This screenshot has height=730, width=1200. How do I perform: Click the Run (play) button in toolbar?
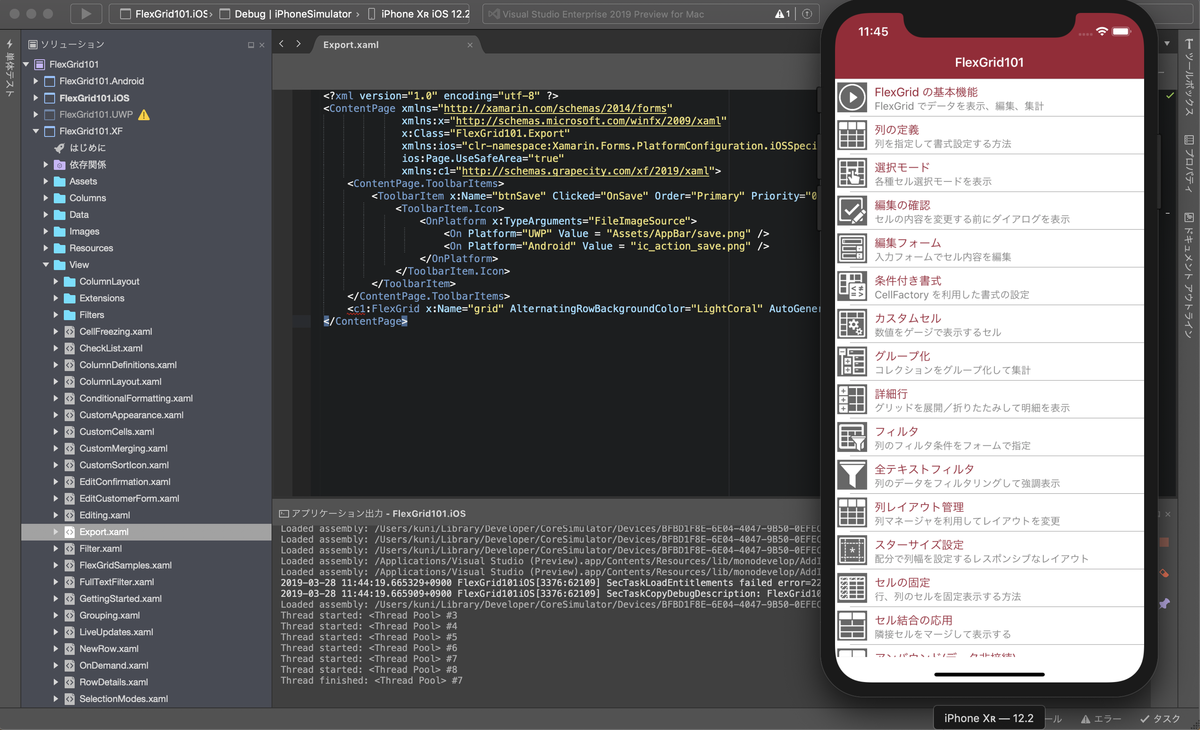(x=86, y=14)
